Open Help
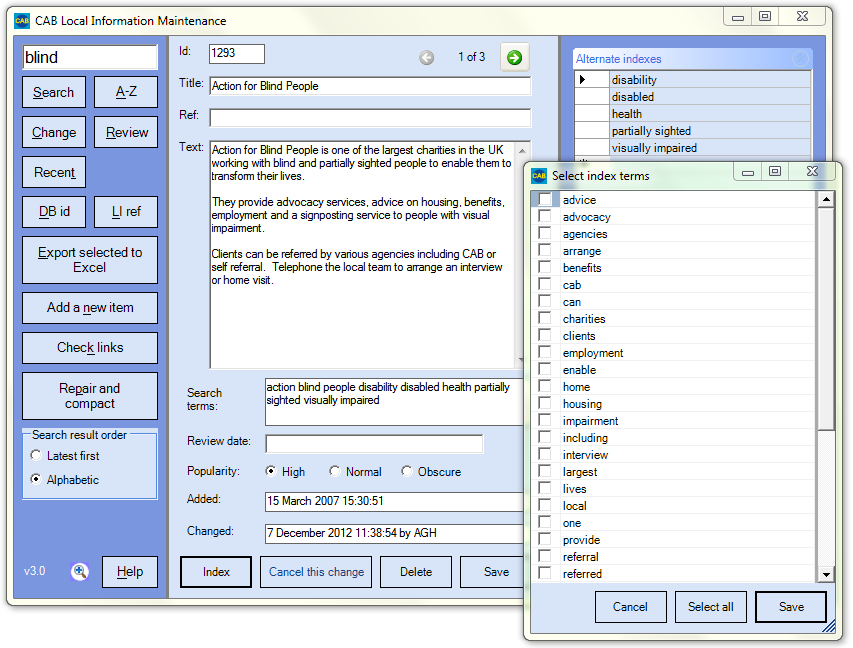This screenshot has width=853, height=648. click(129, 571)
